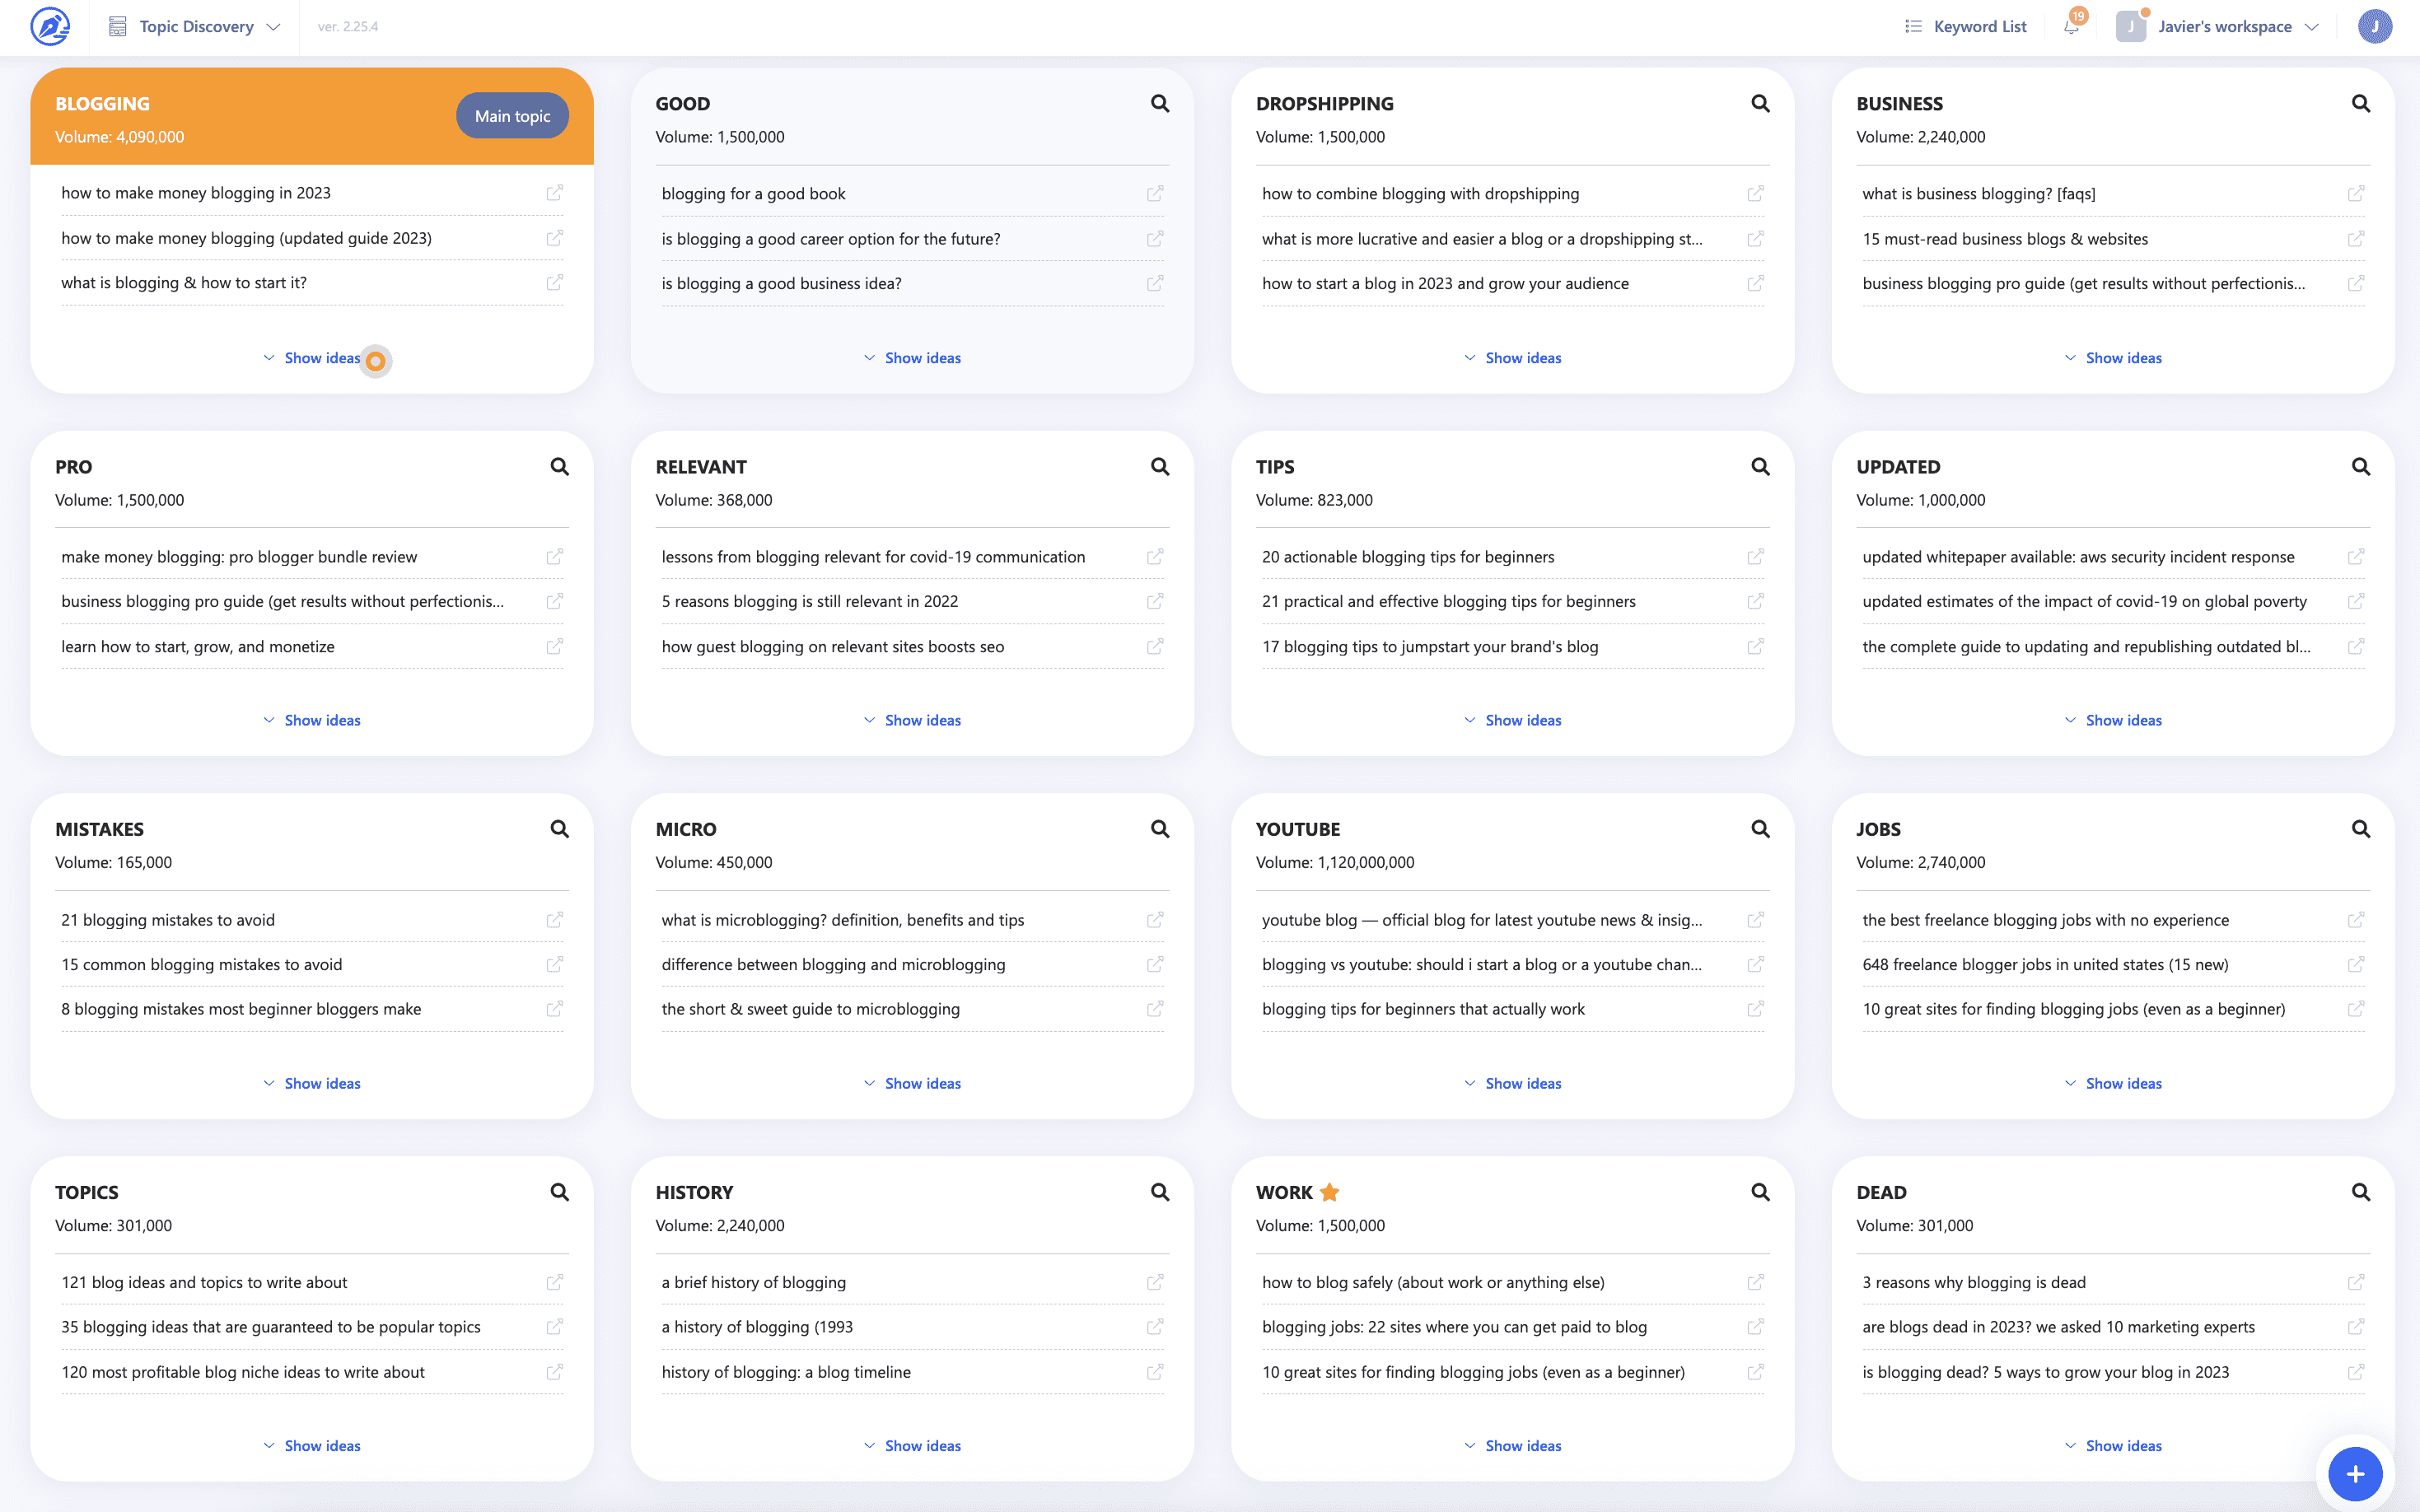Image resolution: width=2420 pixels, height=1512 pixels.
Task: Click the star on the WORK card
Action: tap(1329, 1191)
